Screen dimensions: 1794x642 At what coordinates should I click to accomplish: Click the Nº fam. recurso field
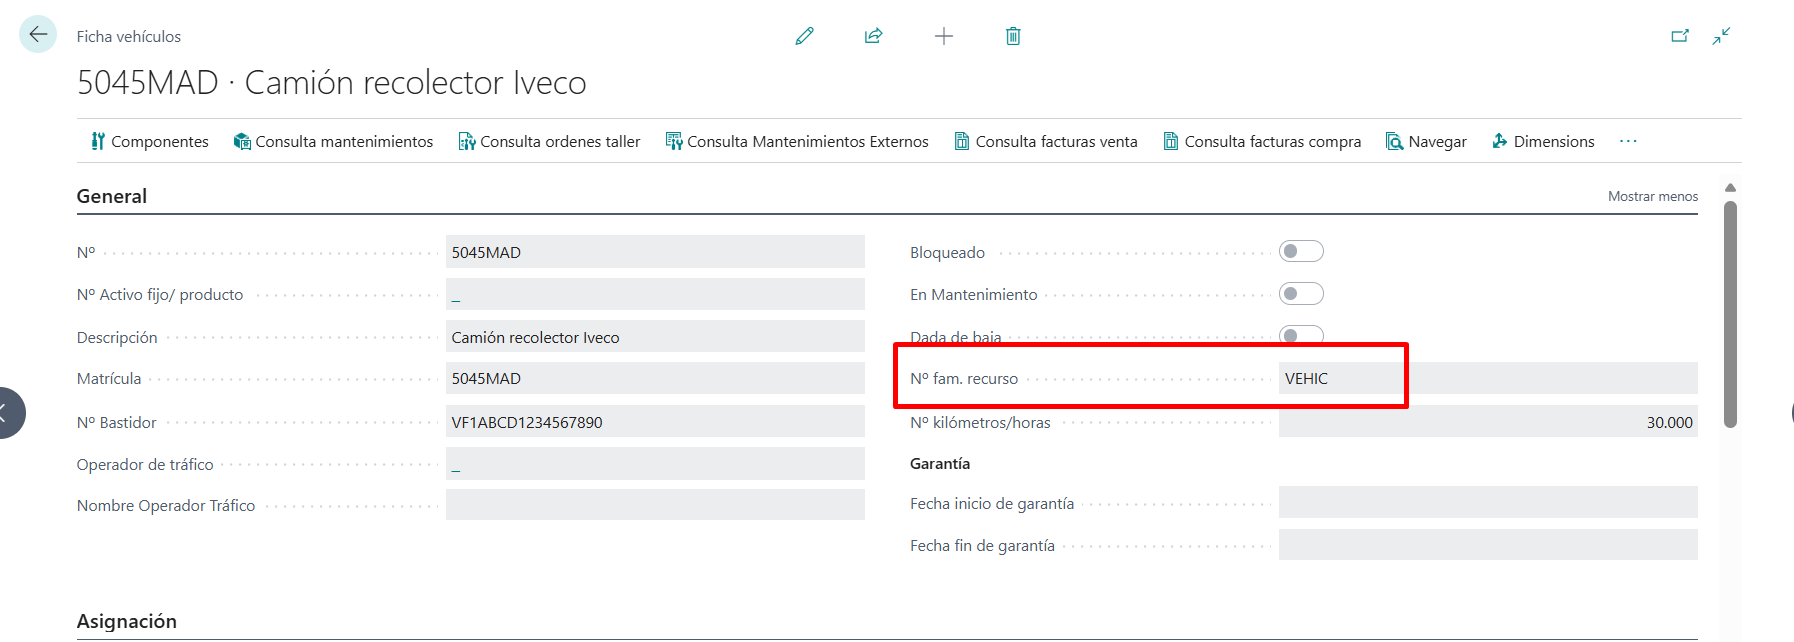click(1488, 378)
